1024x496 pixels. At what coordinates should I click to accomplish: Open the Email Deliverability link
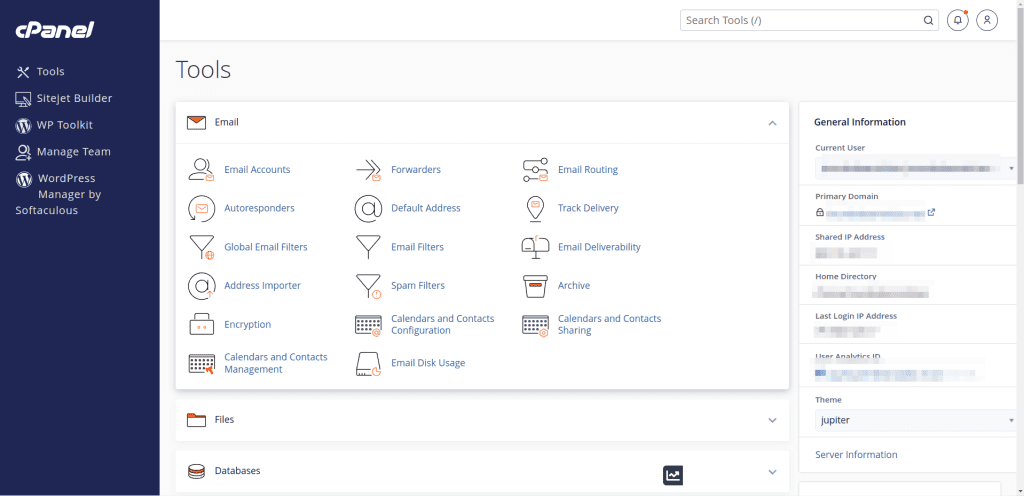pos(600,247)
